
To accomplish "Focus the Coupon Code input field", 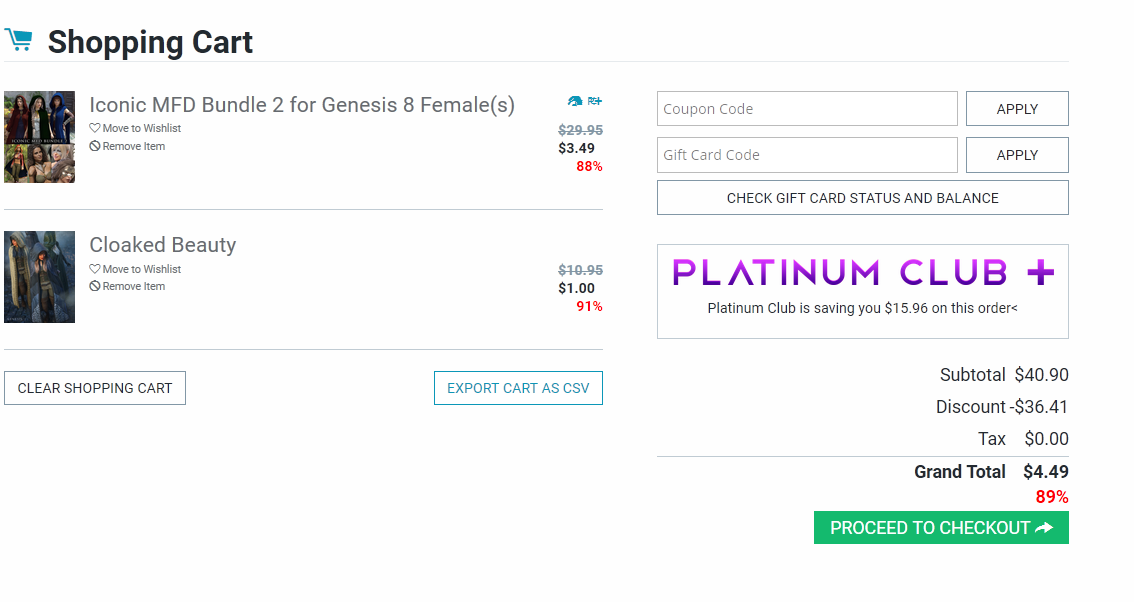I will coord(807,109).
